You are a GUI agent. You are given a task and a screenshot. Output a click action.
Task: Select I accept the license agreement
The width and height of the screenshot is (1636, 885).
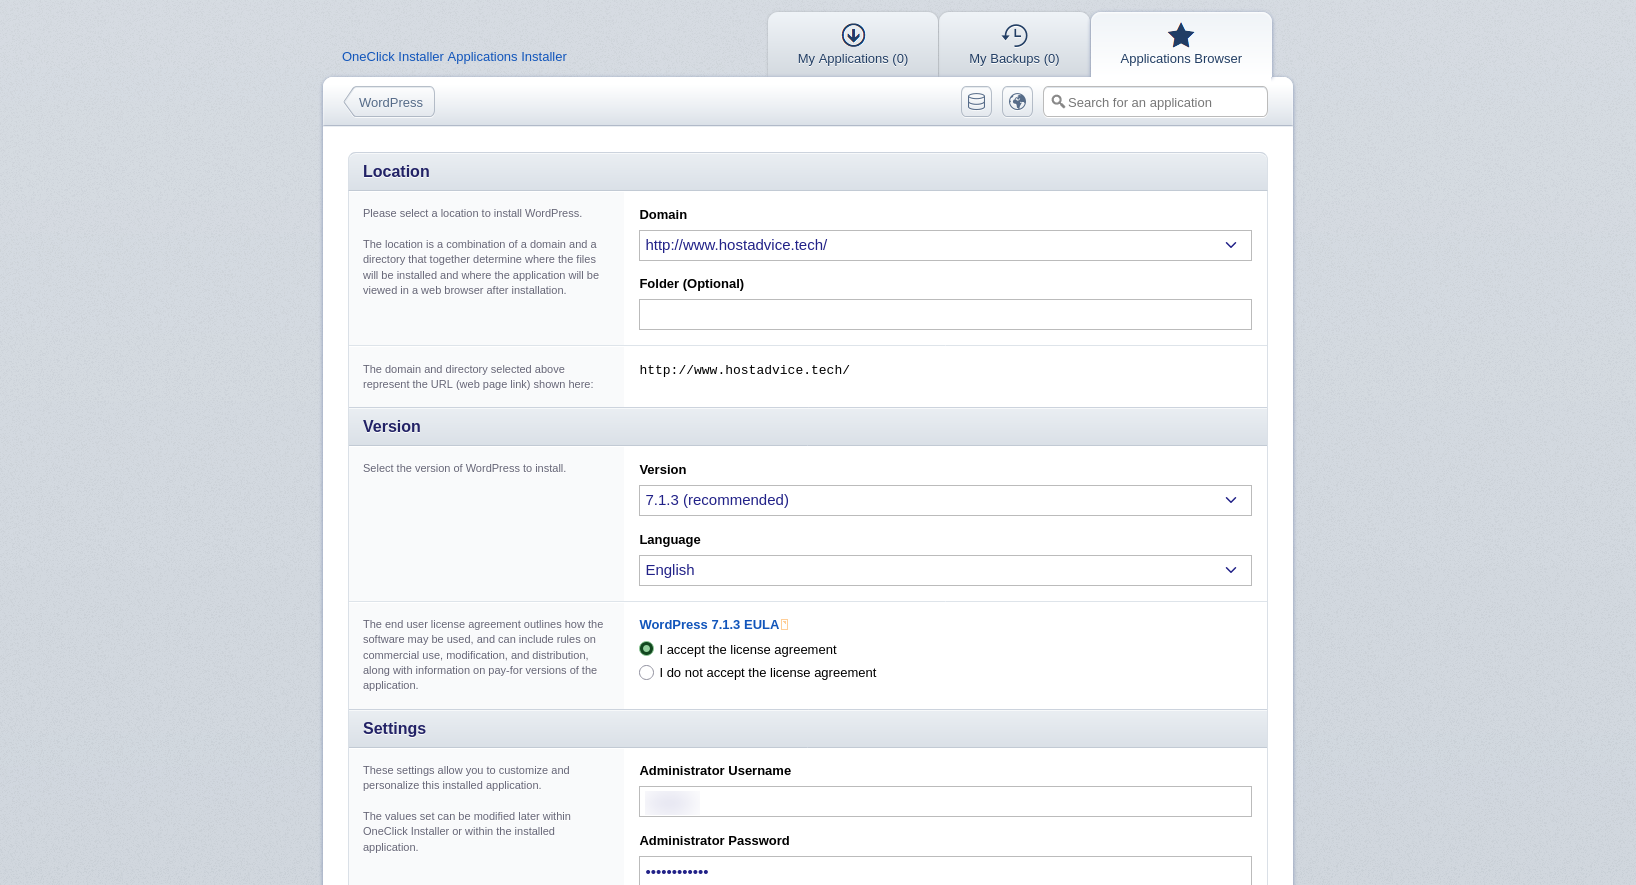pyautogui.click(x=646, y=649)
